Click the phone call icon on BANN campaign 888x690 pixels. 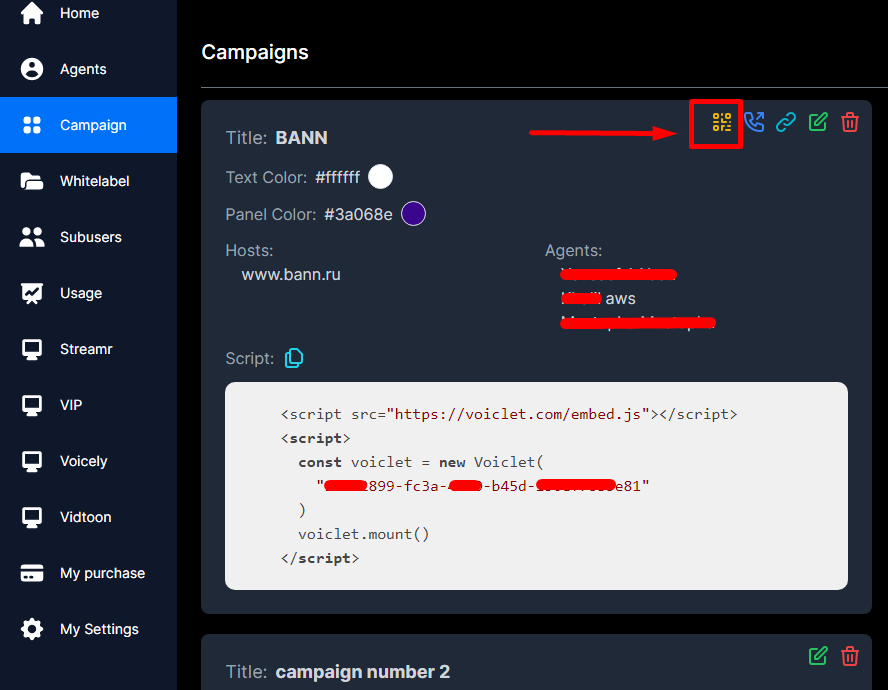coord(754,122)
